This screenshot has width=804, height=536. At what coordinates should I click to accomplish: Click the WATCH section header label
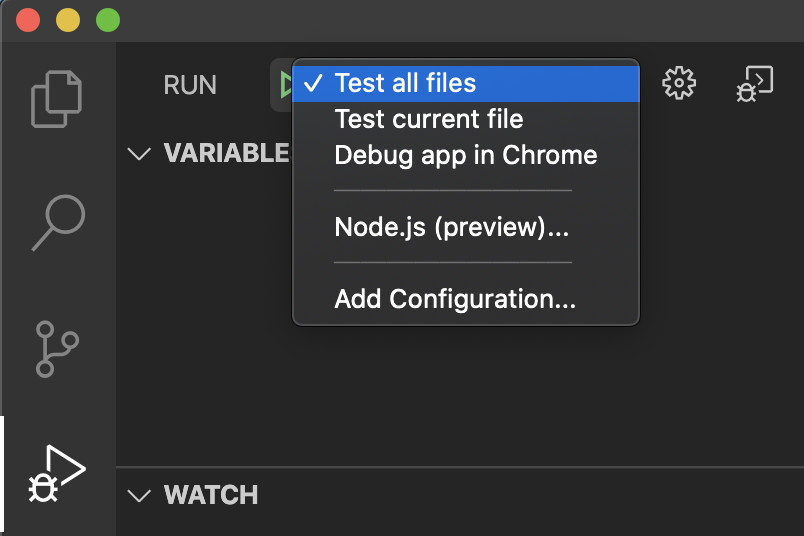coord(211,495)
